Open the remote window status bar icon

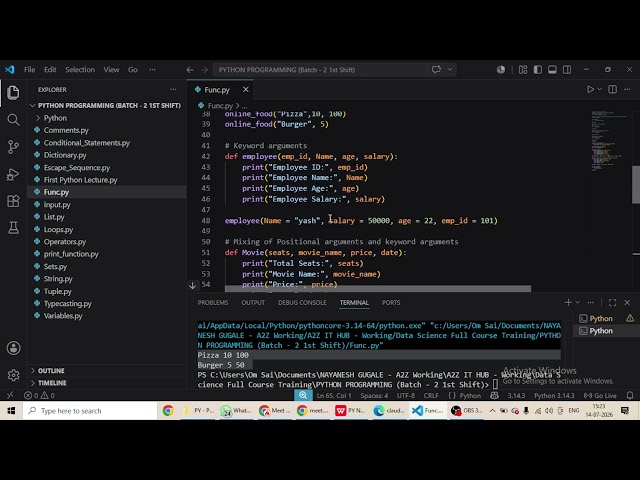tap(10, 395)
